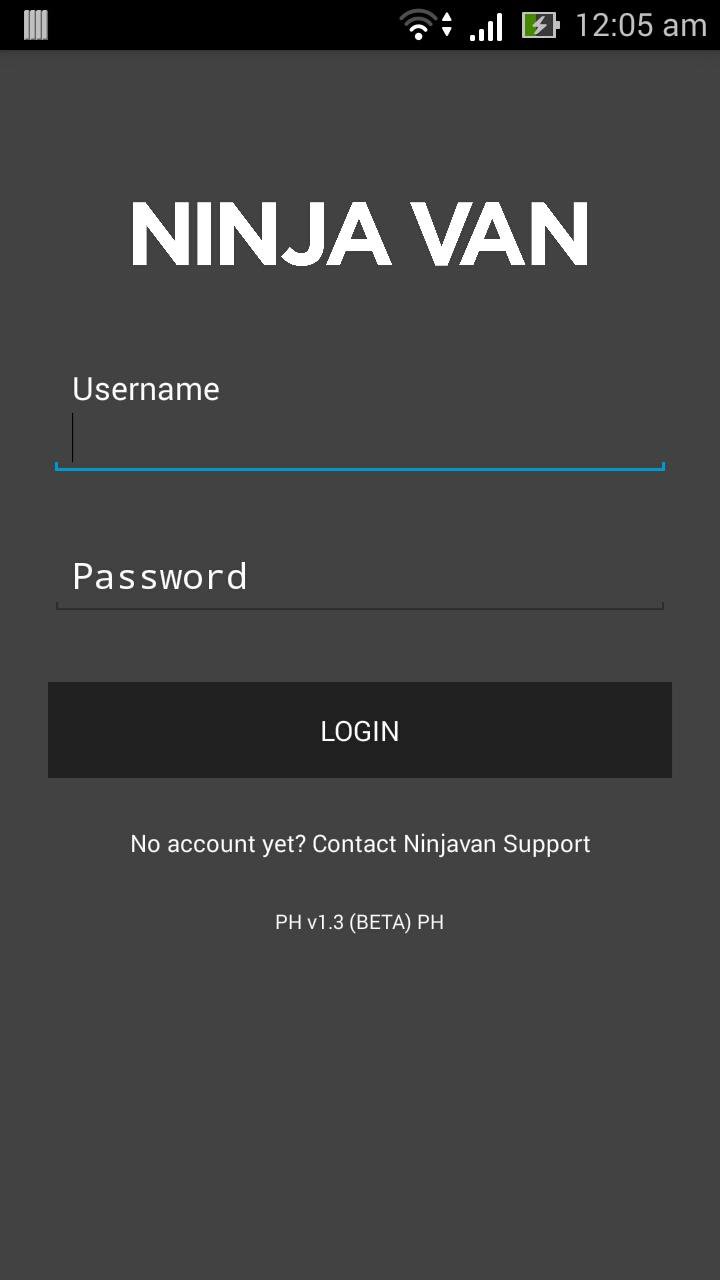Tap the NINJA VAN logo
The width and height of the screenshot is (720, 1280).
tap(360, 235)
